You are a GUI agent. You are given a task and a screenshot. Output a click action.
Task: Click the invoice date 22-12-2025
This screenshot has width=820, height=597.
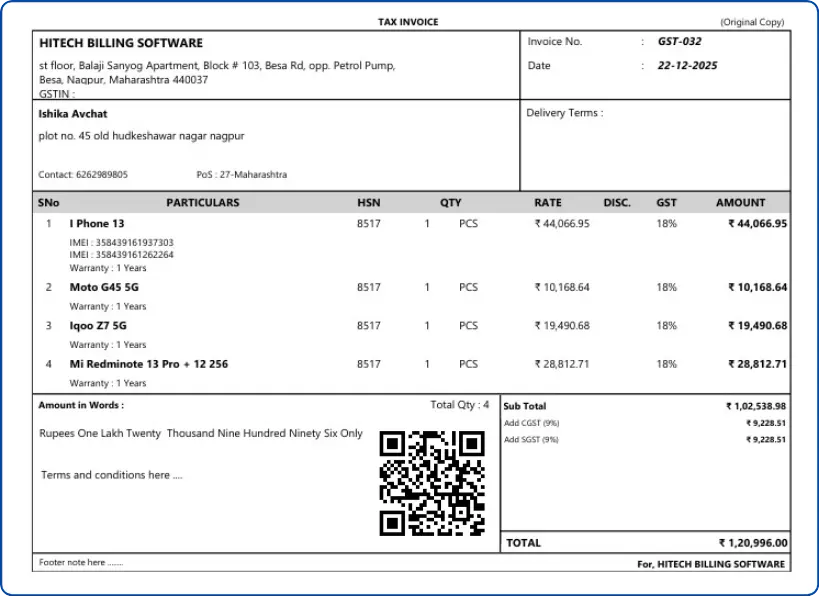[687, 66]
